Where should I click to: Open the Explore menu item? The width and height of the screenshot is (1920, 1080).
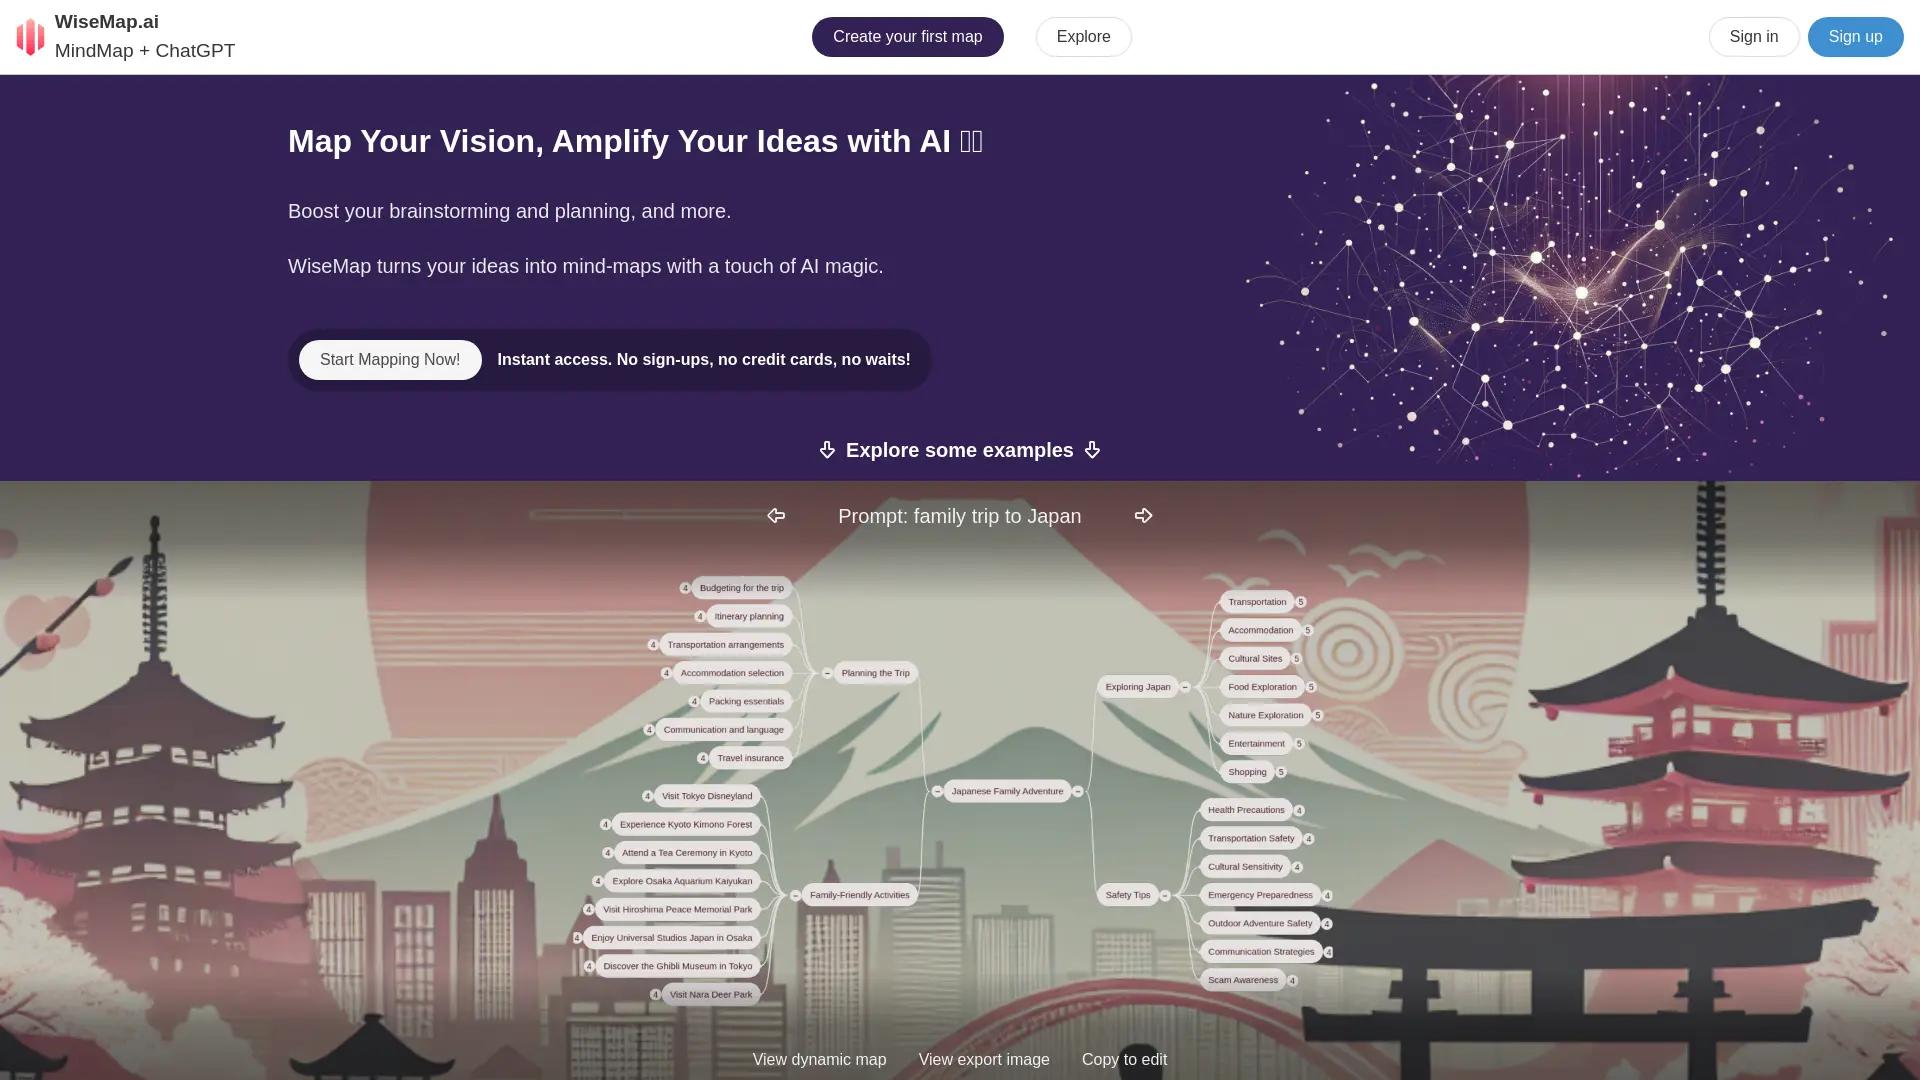(x=1083, y=37)
